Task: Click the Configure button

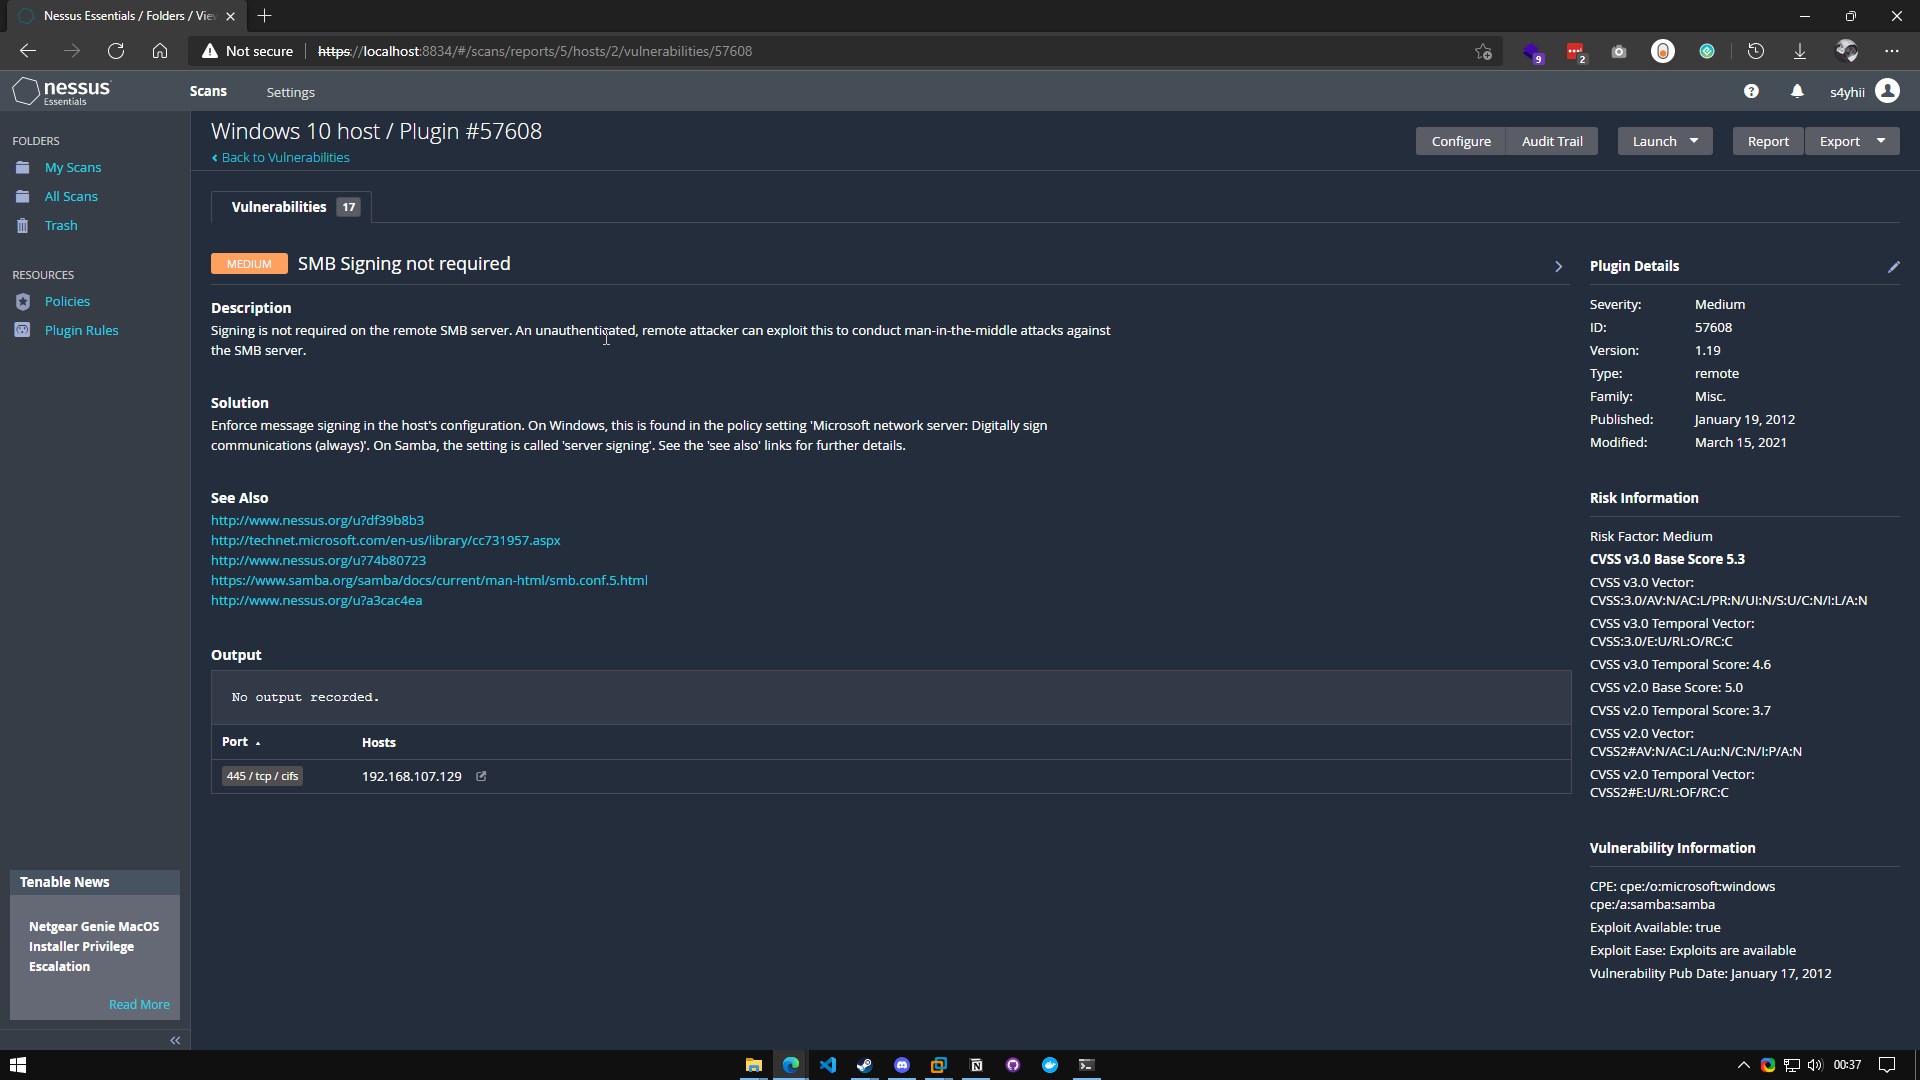Action: point(1460,141)
